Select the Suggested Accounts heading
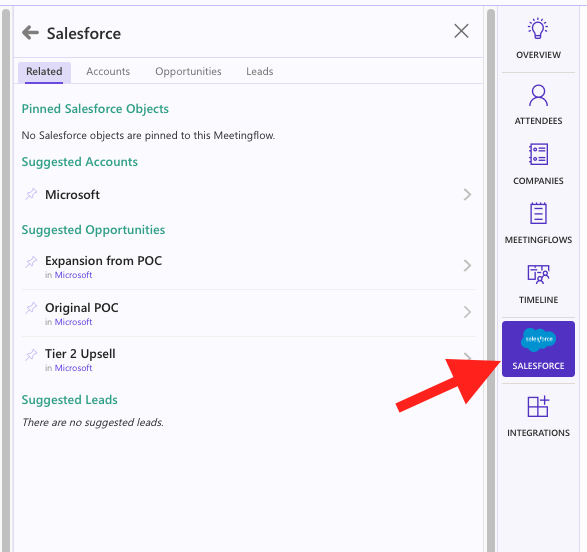The image size is (587, 552). [79, 162]
